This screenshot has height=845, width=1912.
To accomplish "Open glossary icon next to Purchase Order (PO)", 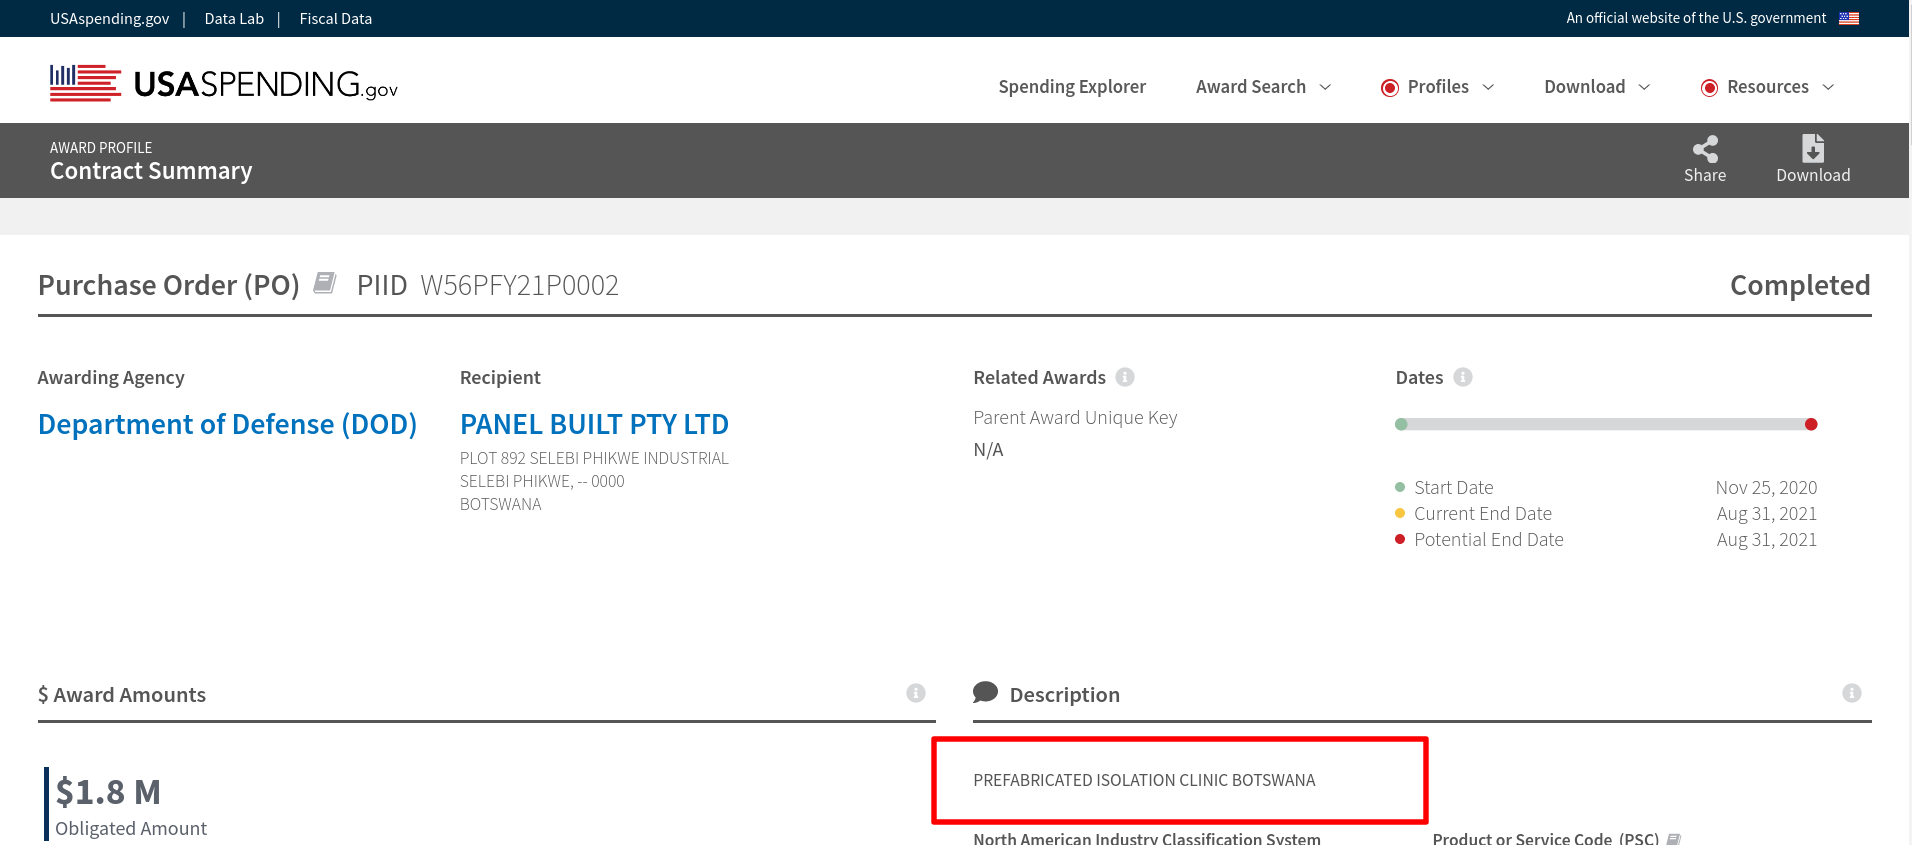I will click(325, 283).
